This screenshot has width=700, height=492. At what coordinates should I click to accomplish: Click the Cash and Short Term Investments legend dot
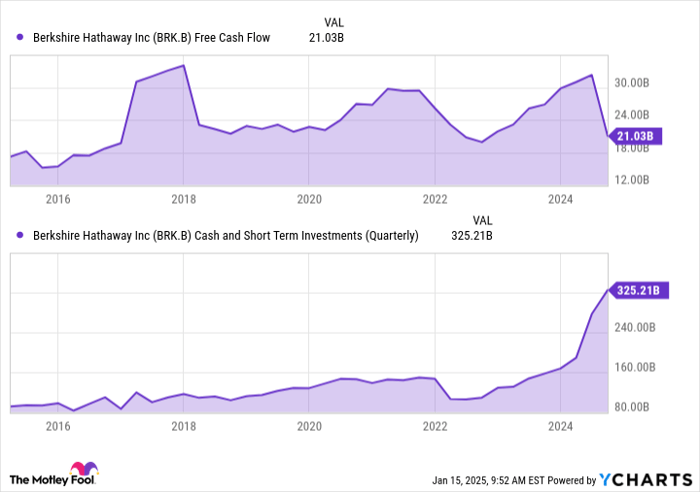point(20,236)
